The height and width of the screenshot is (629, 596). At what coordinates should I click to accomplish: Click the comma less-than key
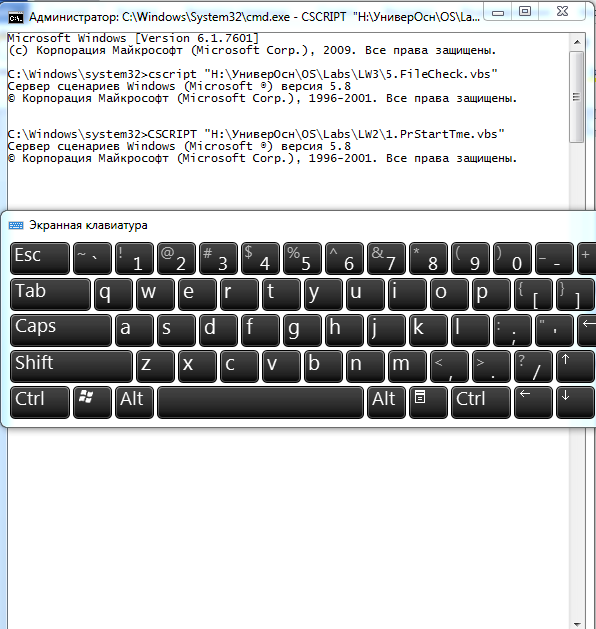449,366
